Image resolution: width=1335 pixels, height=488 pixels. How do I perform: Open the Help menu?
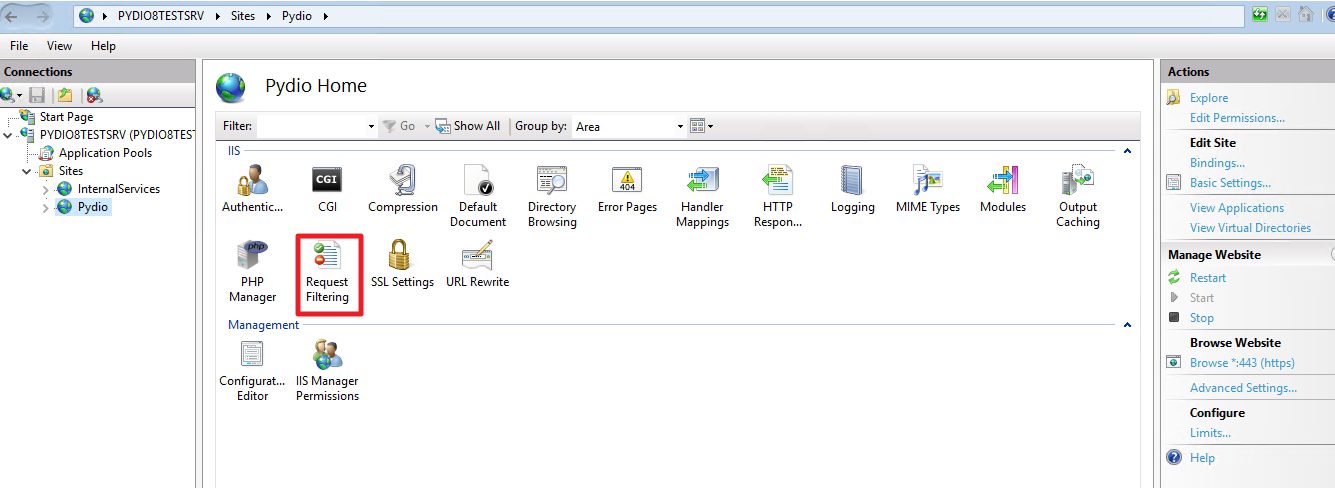click(x=103, y=46)
